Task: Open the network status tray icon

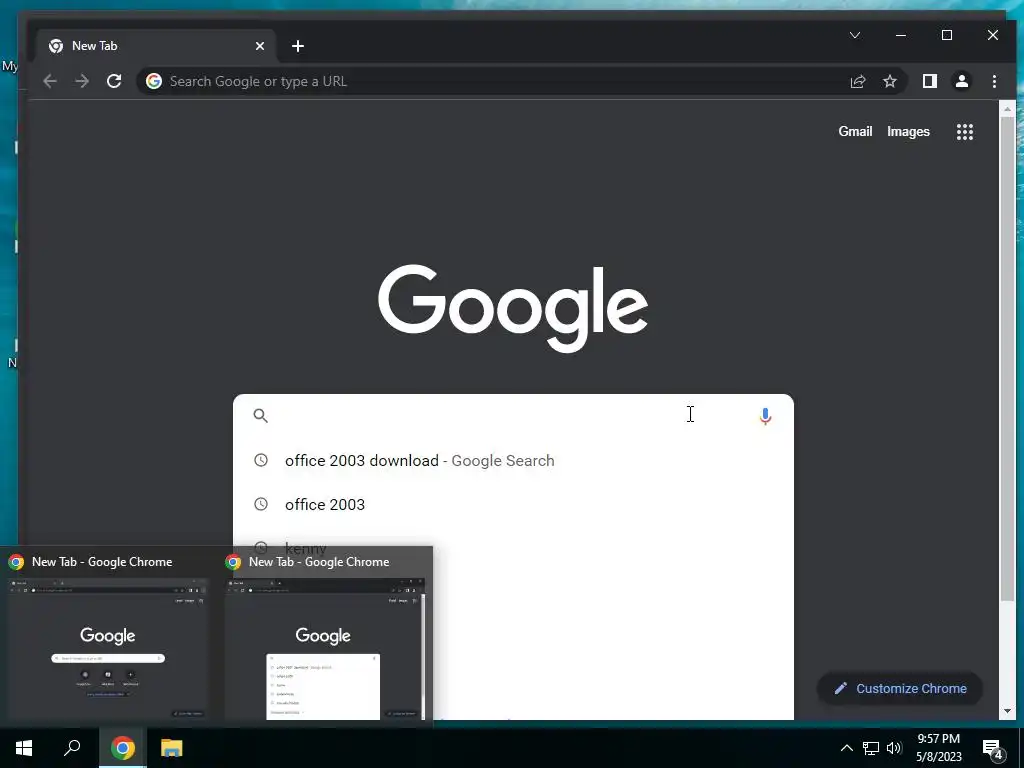Action: [871, 748]
